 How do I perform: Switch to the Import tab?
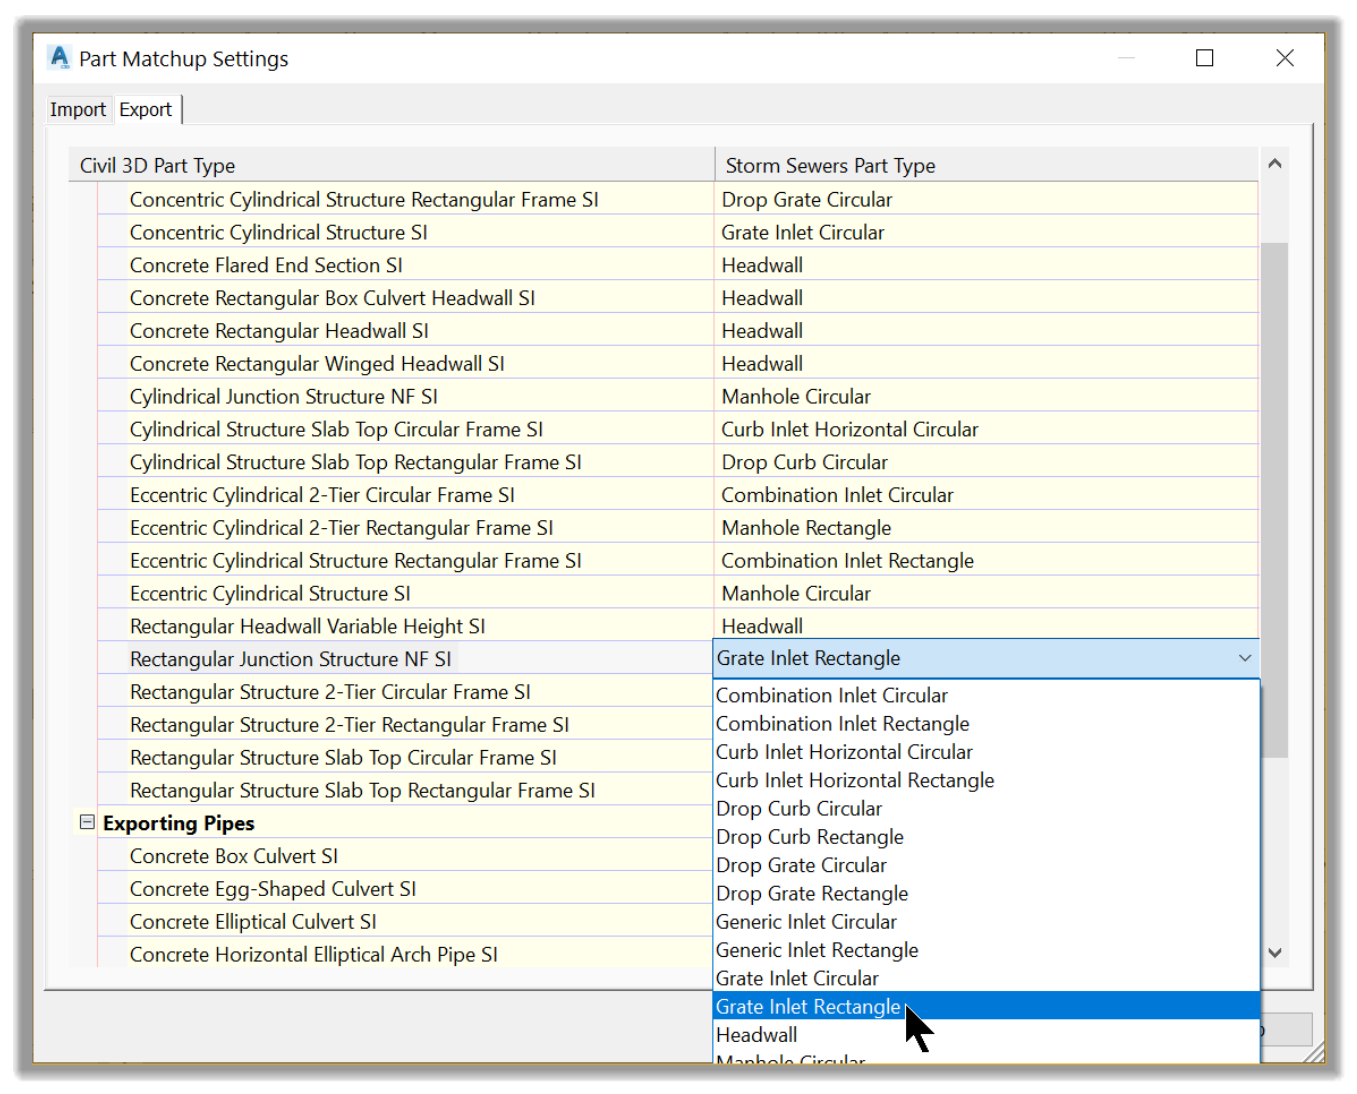[77, 109]
